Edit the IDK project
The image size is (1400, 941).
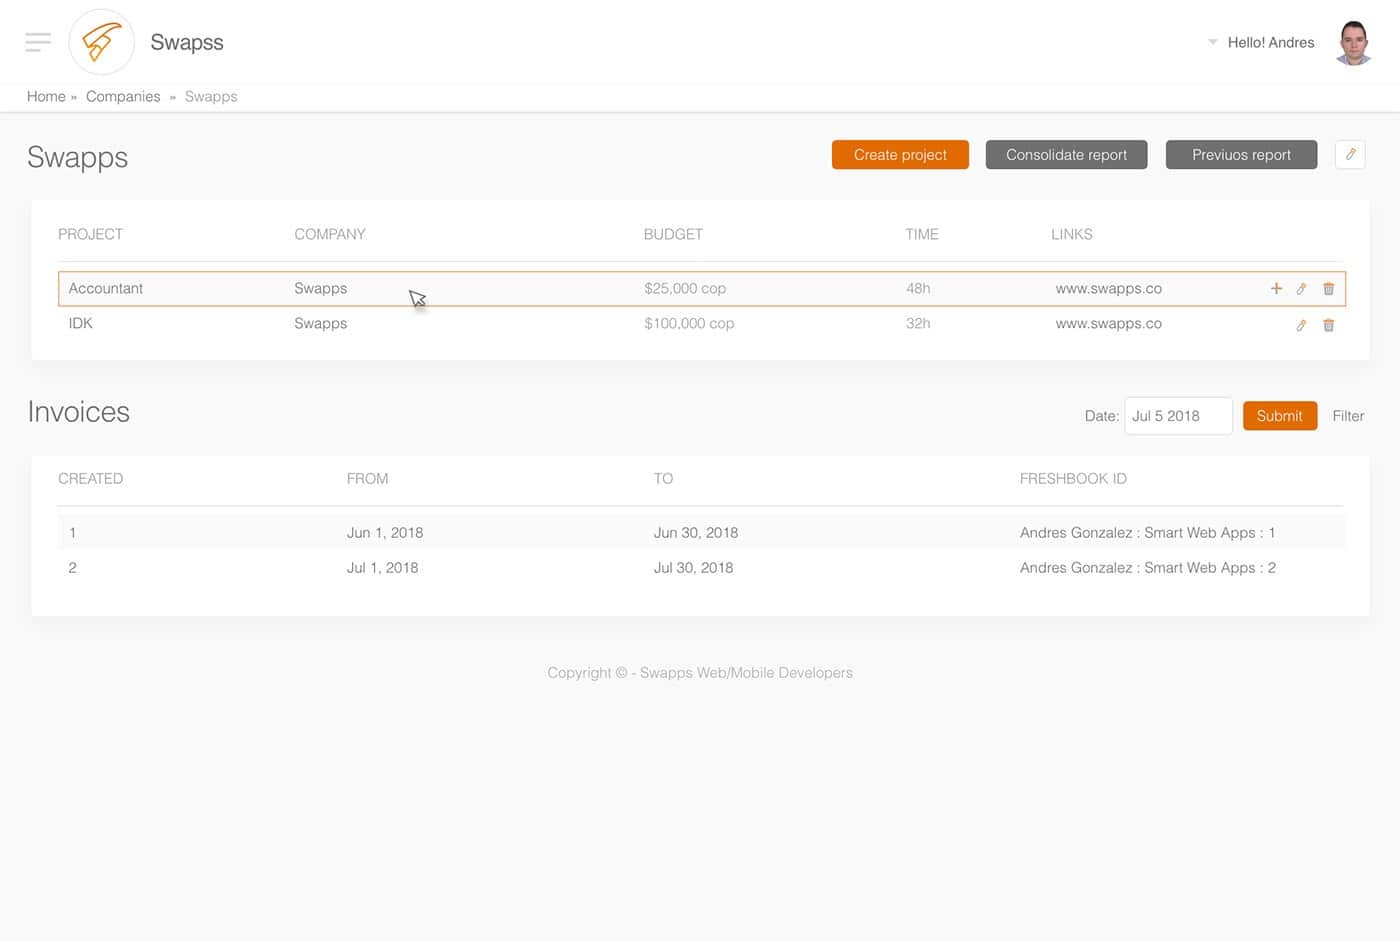pyautogui.click(x=1301, y=325)
